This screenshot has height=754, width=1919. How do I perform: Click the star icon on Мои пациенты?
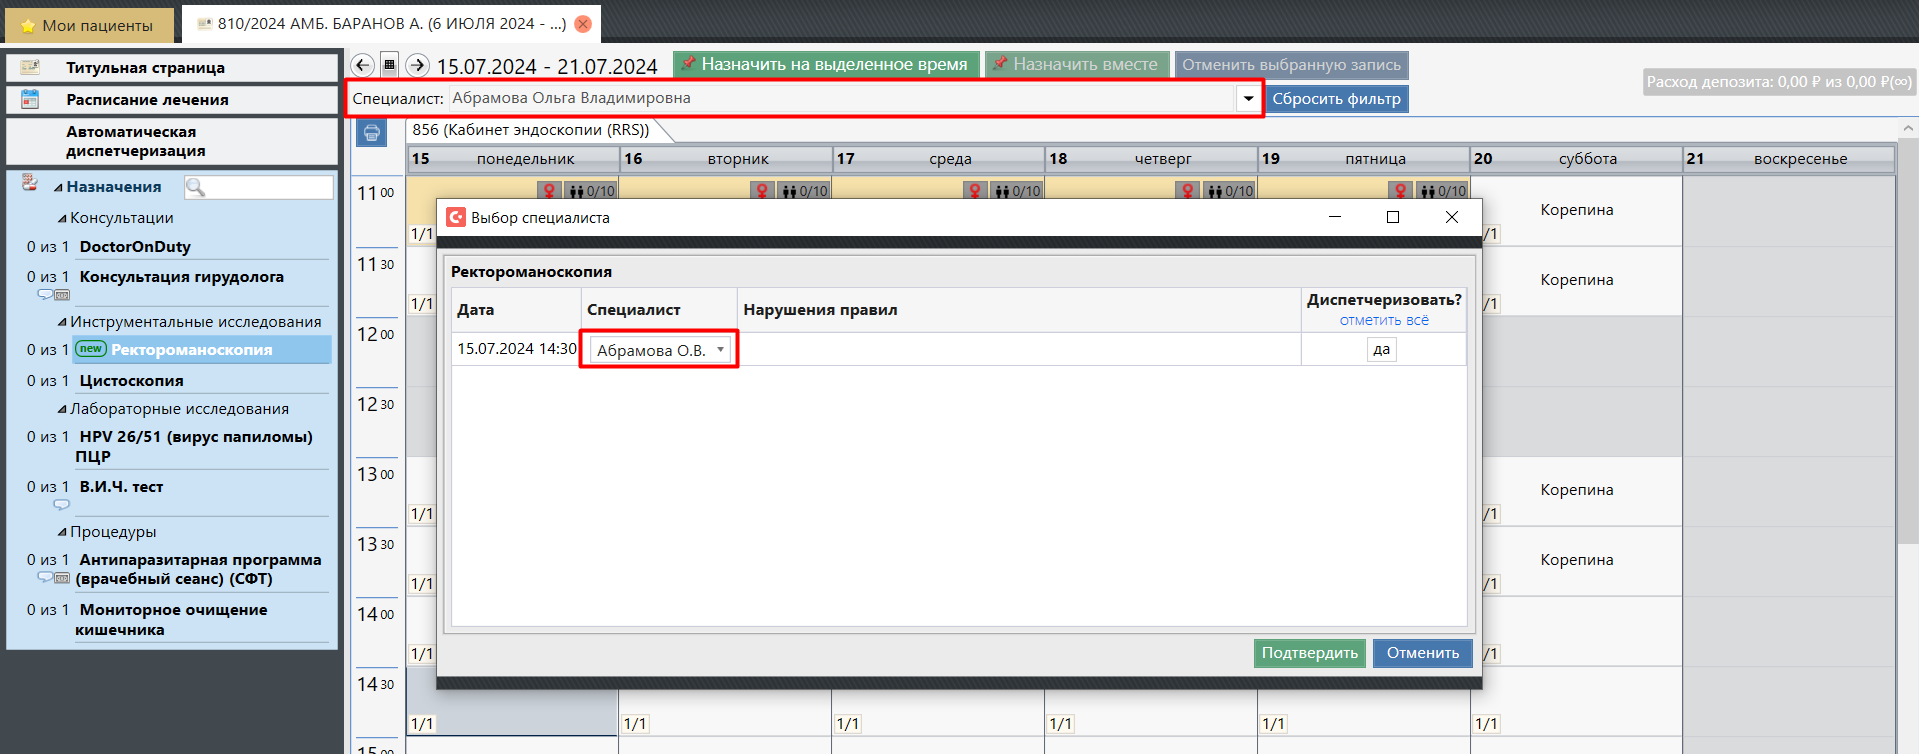click(x=28, y=26)
